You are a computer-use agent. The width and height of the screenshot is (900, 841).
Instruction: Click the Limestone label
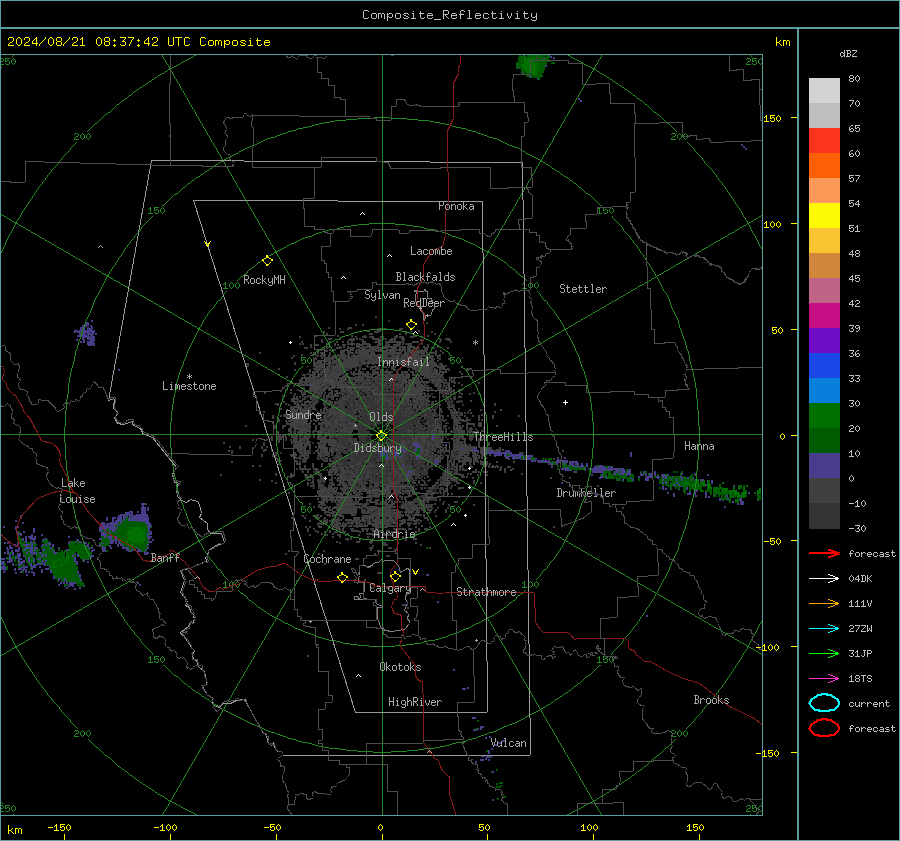tap(189, 386)
